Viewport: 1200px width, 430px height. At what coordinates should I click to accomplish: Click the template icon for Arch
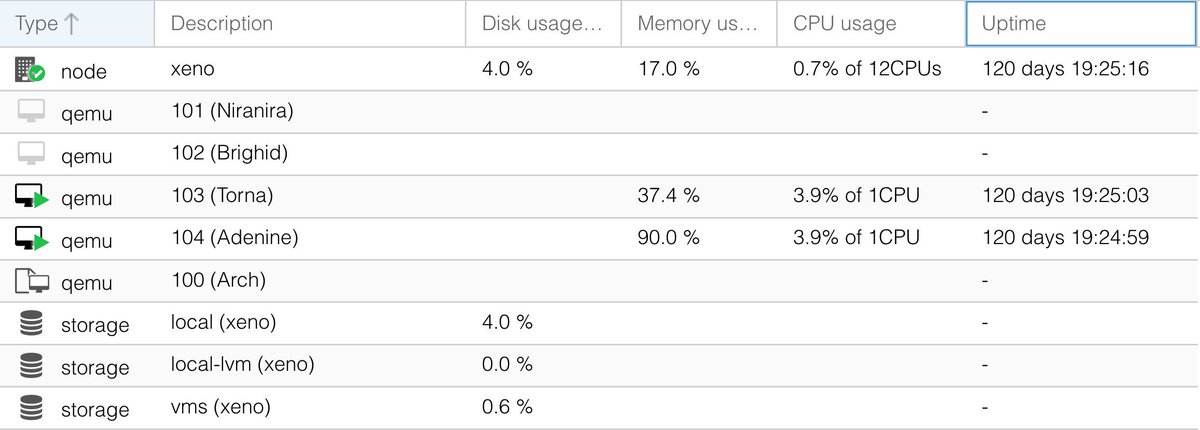[31, 281]
